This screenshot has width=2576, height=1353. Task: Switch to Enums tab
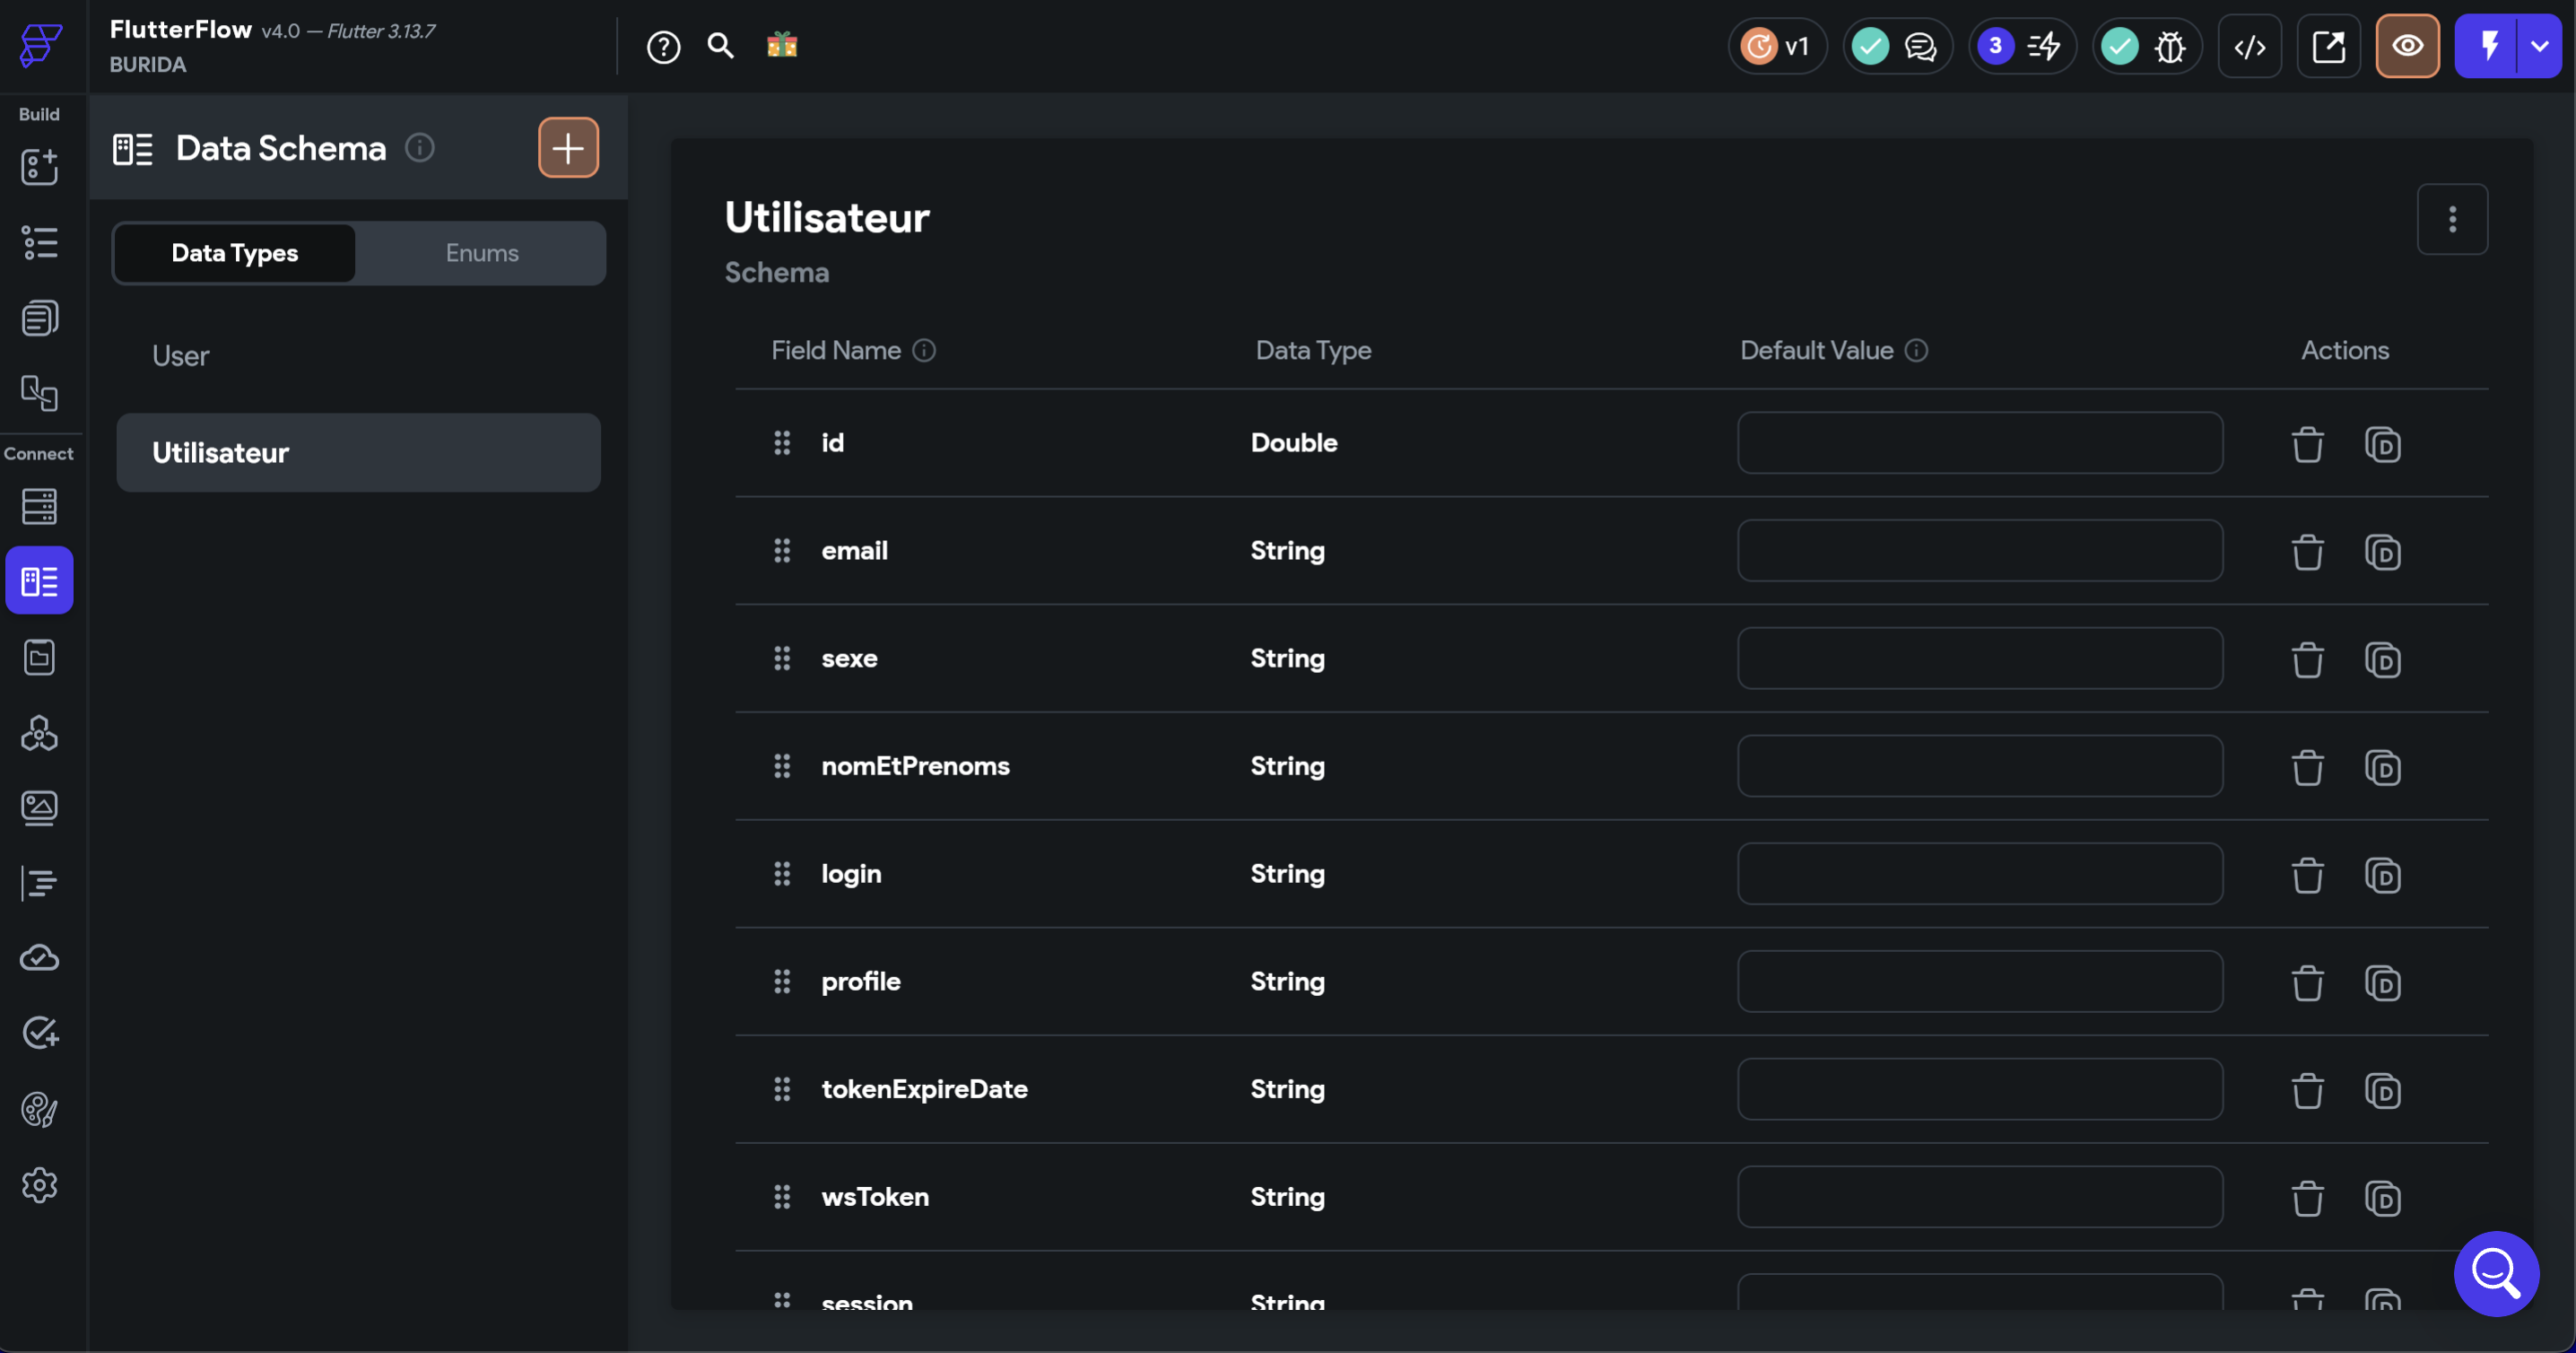pos(482,253)
